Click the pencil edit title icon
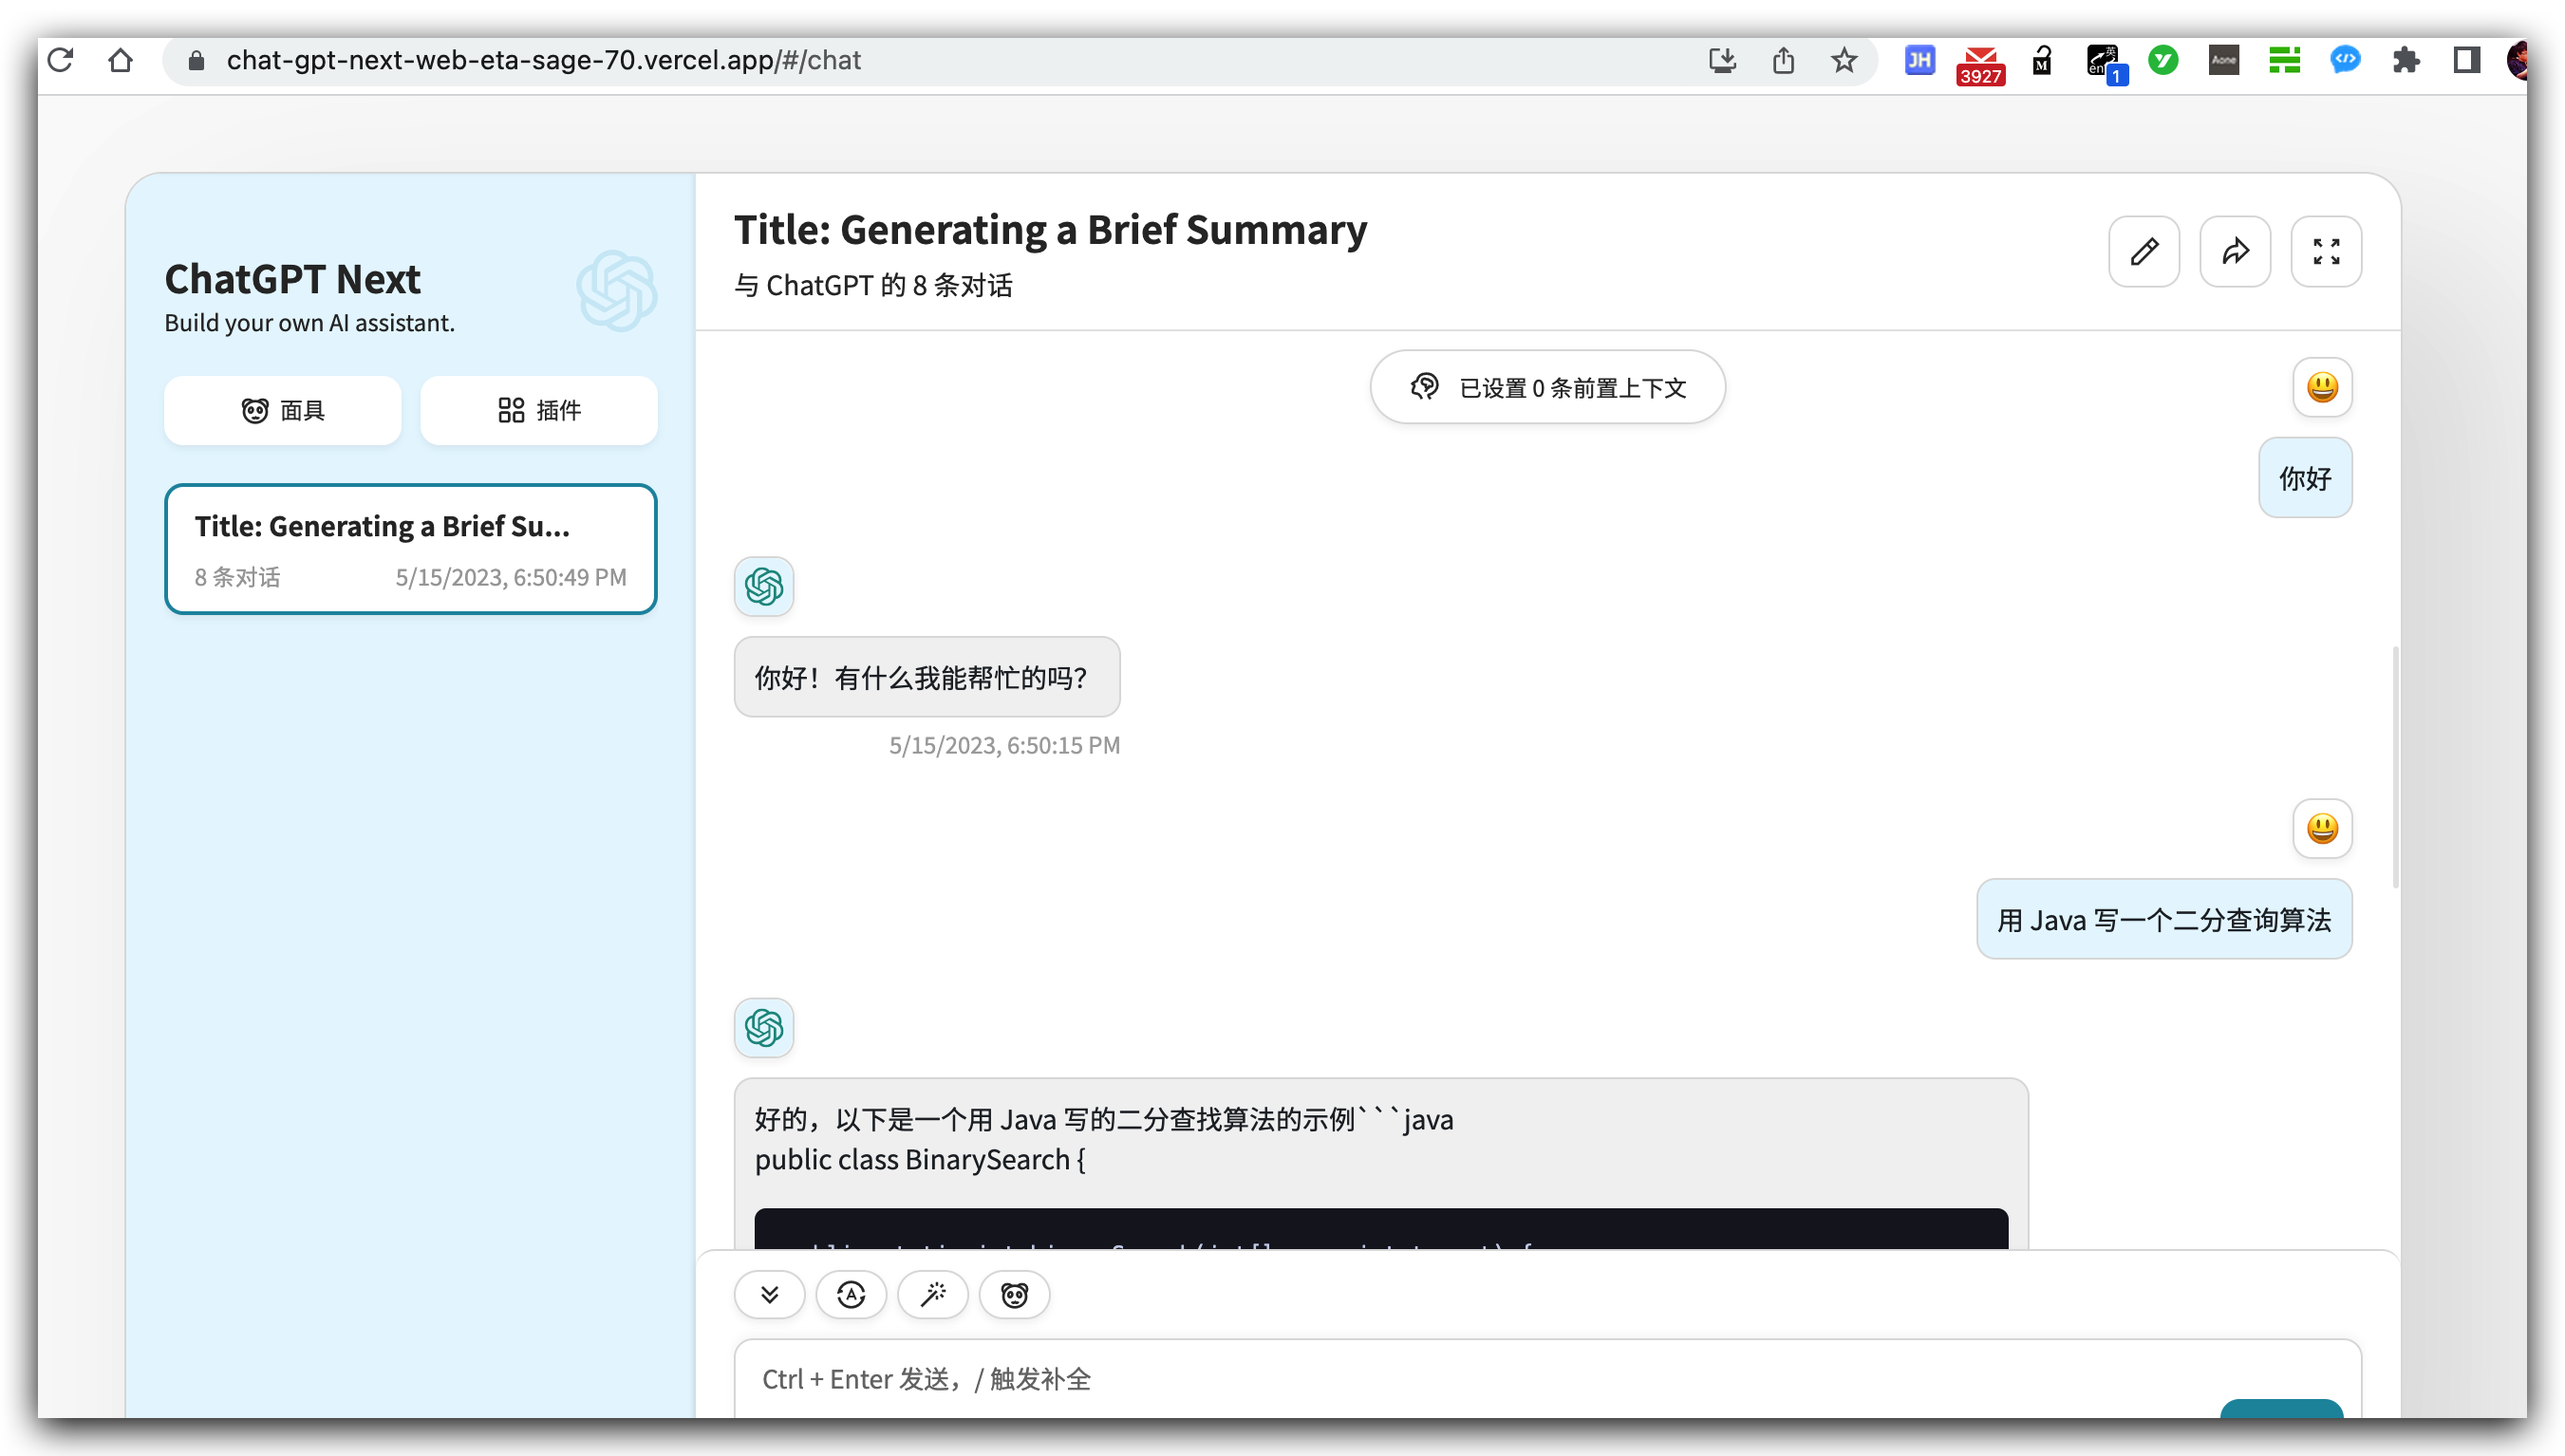The width and height of the screenshot is (2565, 1456). [2143, 251]
